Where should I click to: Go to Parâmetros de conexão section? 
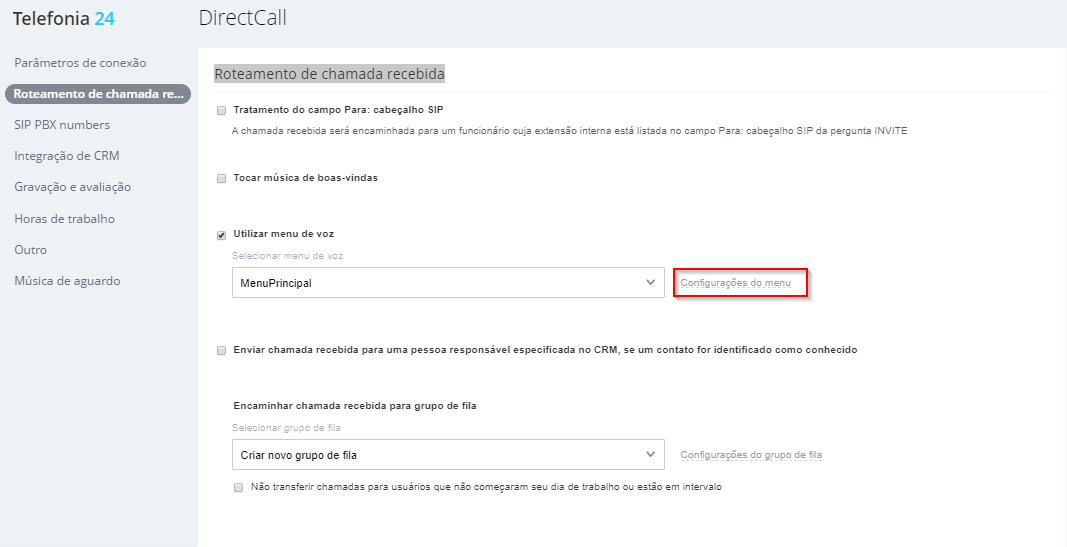(80, 63)
